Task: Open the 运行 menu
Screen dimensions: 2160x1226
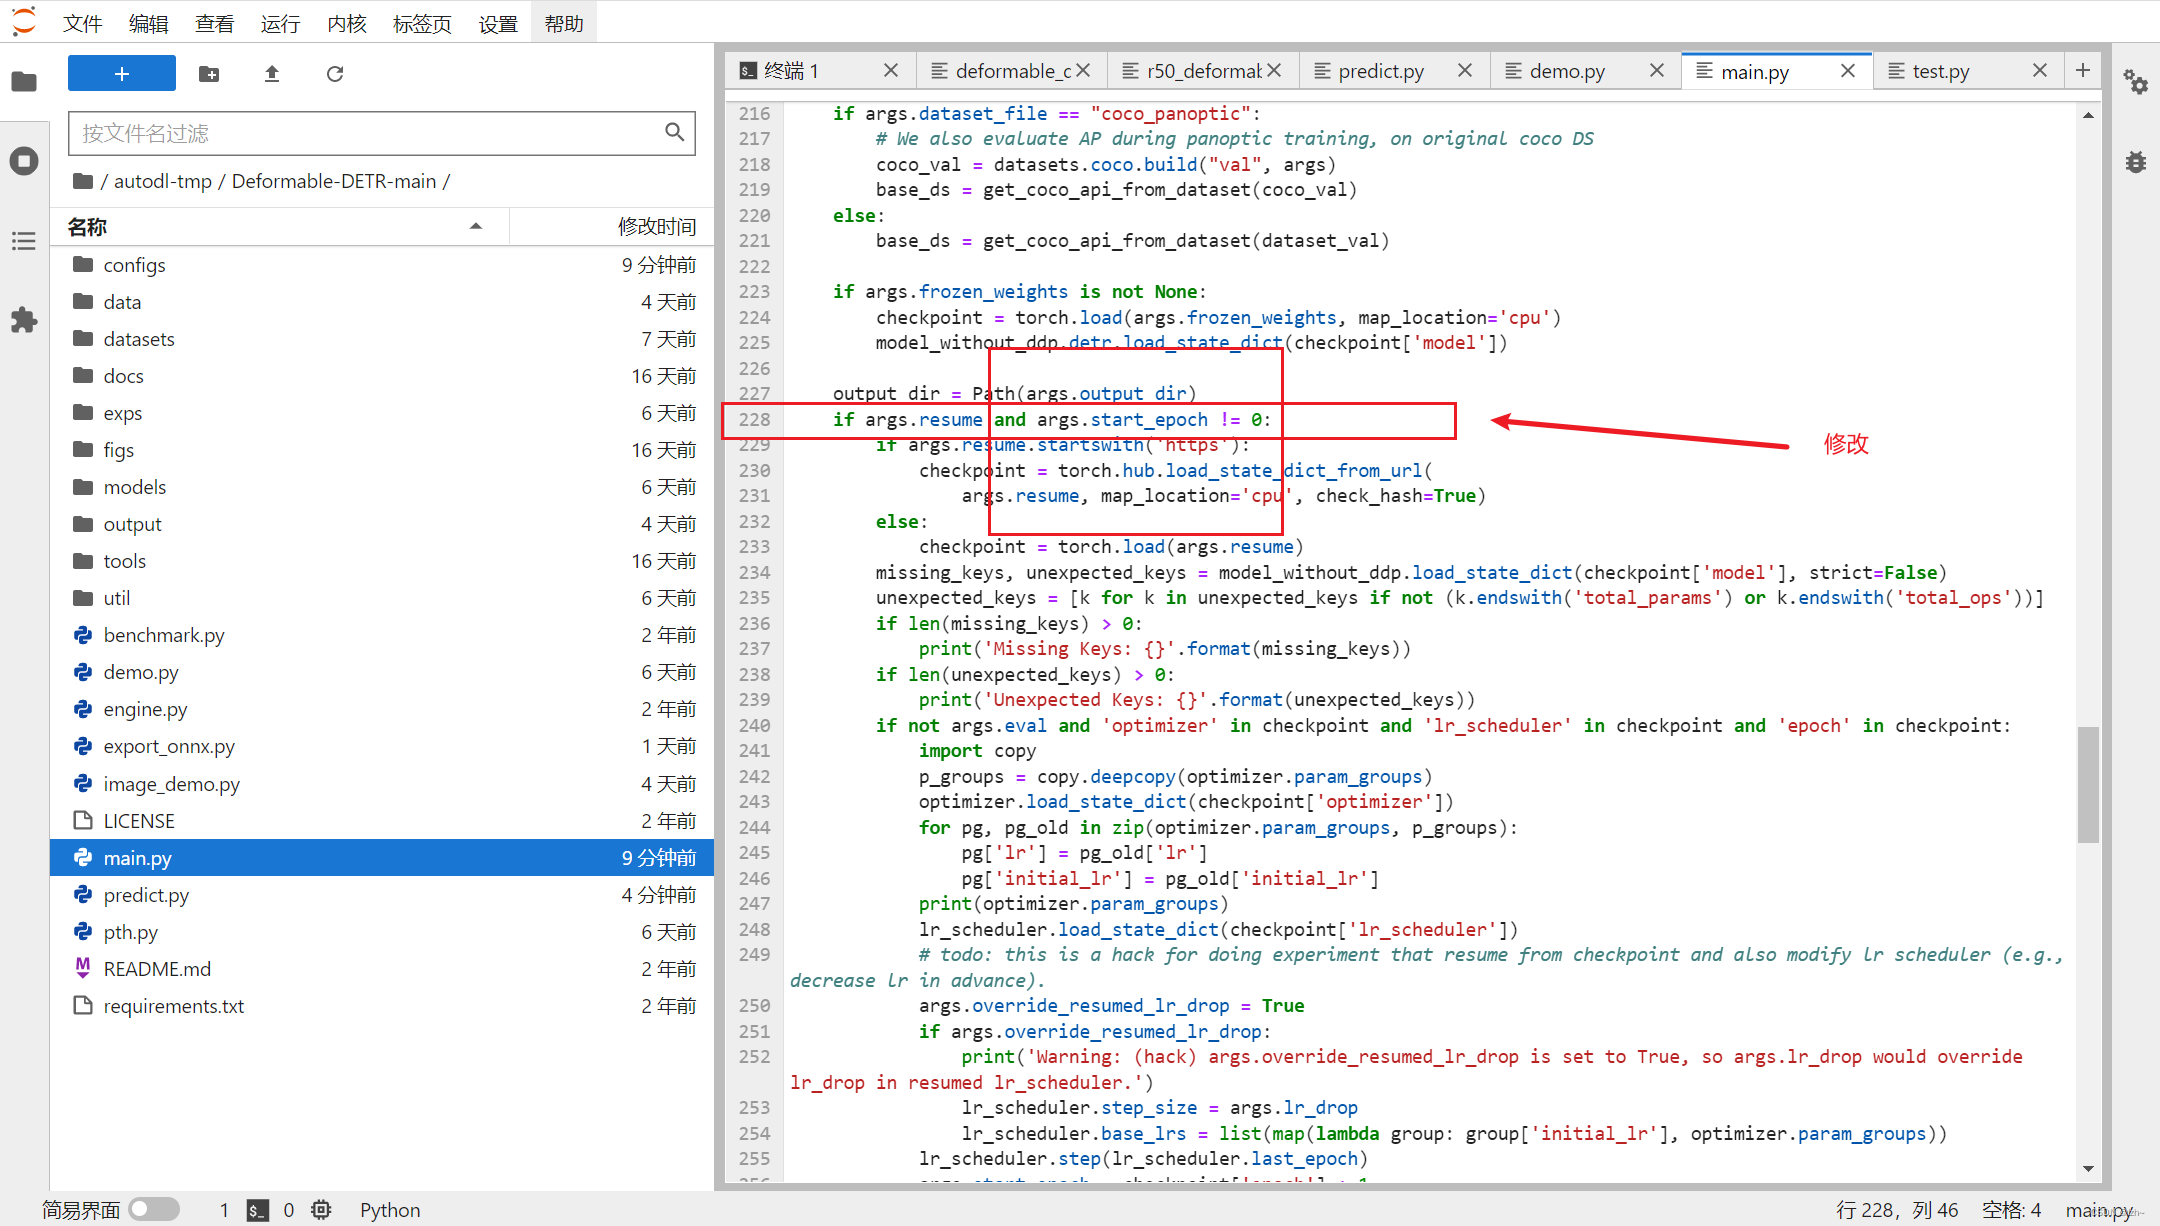Action: point(280,23)
